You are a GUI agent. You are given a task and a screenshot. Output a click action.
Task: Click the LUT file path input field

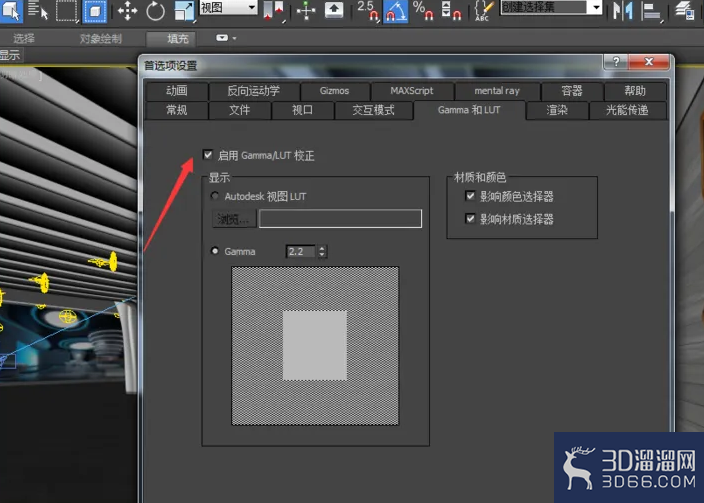coord(340,219)
